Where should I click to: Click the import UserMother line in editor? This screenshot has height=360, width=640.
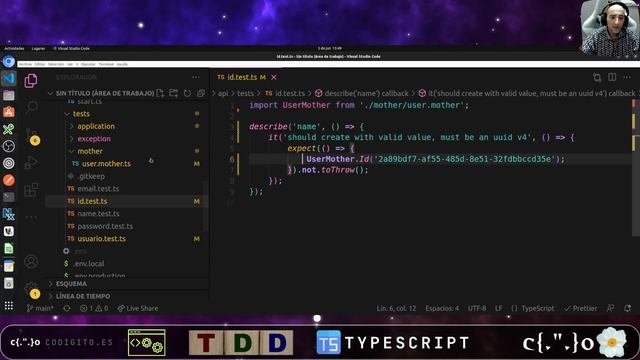click(359, 105)
